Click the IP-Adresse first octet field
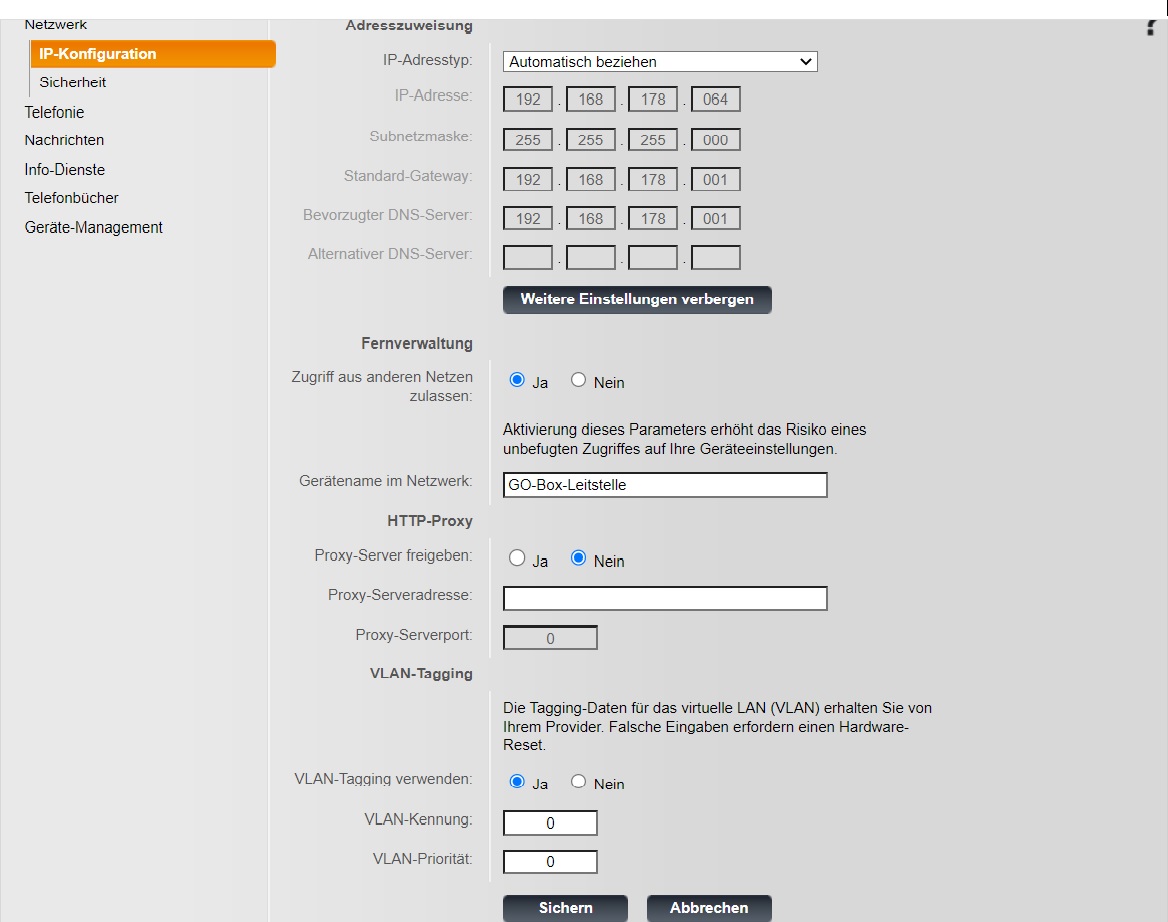1168x922 pixels. pos(528,99)
